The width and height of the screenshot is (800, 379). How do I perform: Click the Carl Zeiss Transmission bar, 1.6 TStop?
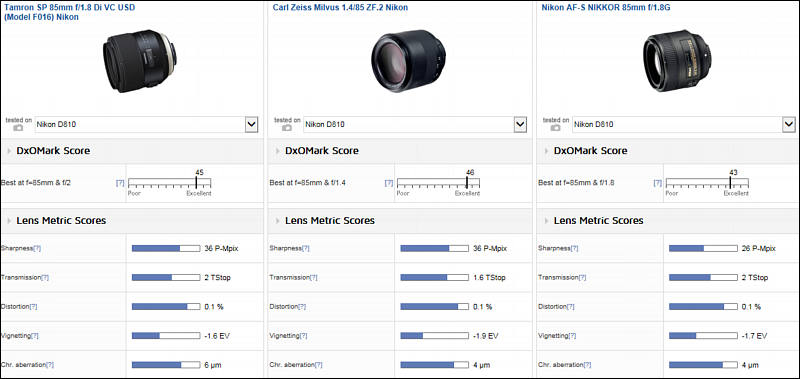coord(434,277)
